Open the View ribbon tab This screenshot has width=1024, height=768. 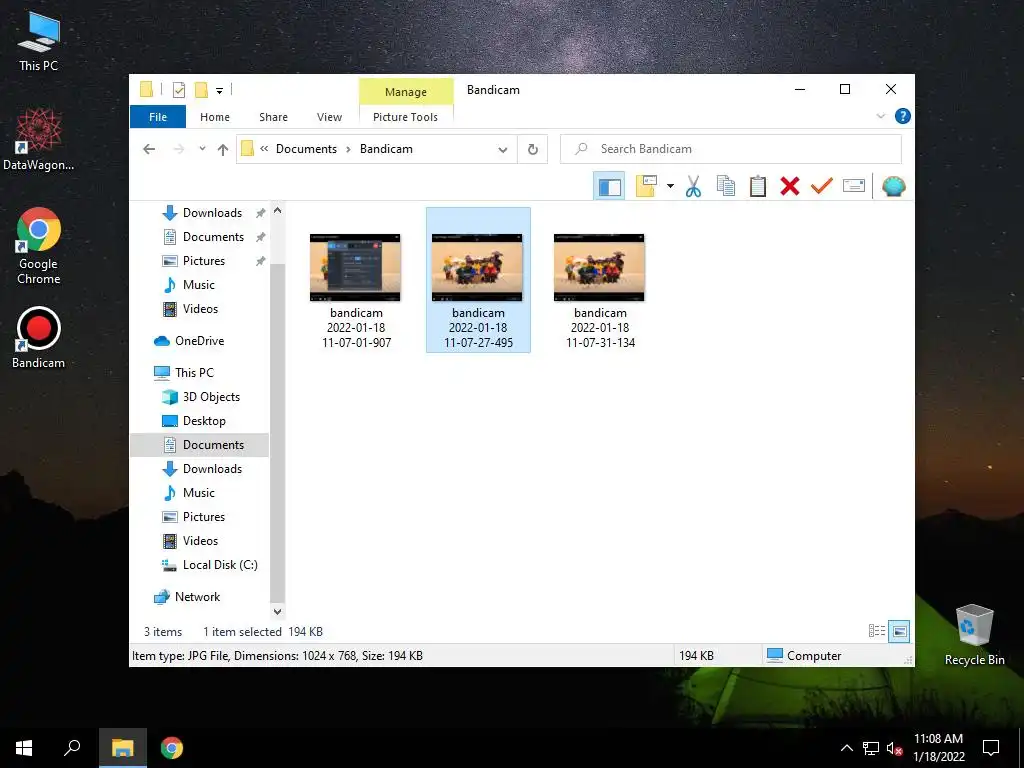[329, 117]
